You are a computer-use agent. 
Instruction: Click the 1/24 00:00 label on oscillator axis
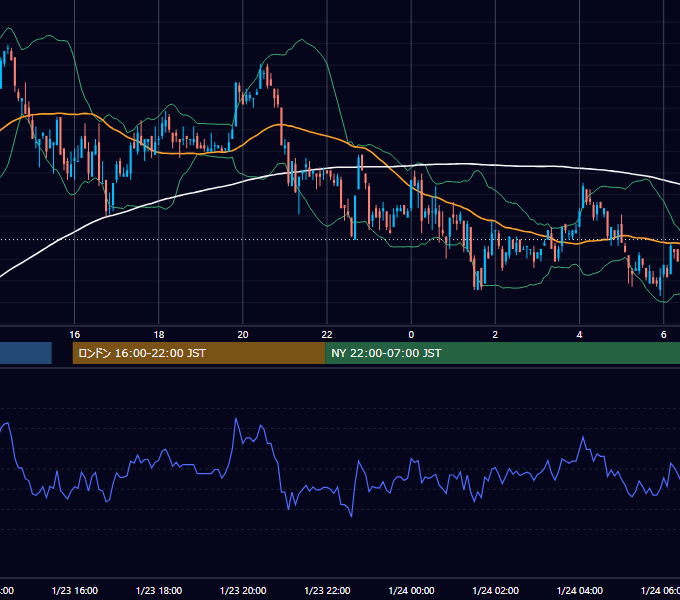pos(411,591)
